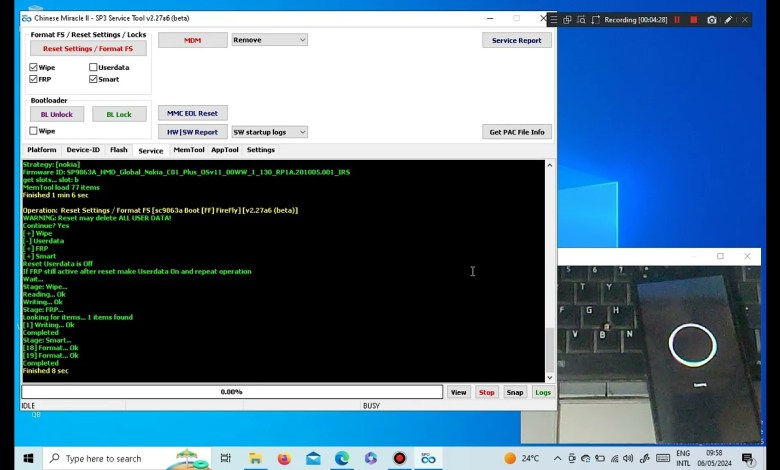
Task: Open the Remove dropdown next to MDM
Action: (269, 40)
